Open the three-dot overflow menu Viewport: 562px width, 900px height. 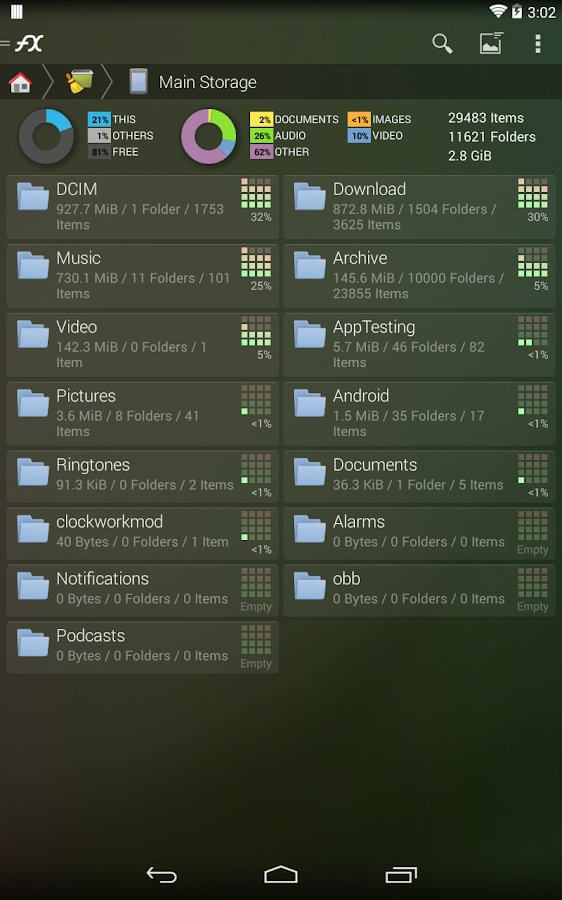(x=537, y=44)
